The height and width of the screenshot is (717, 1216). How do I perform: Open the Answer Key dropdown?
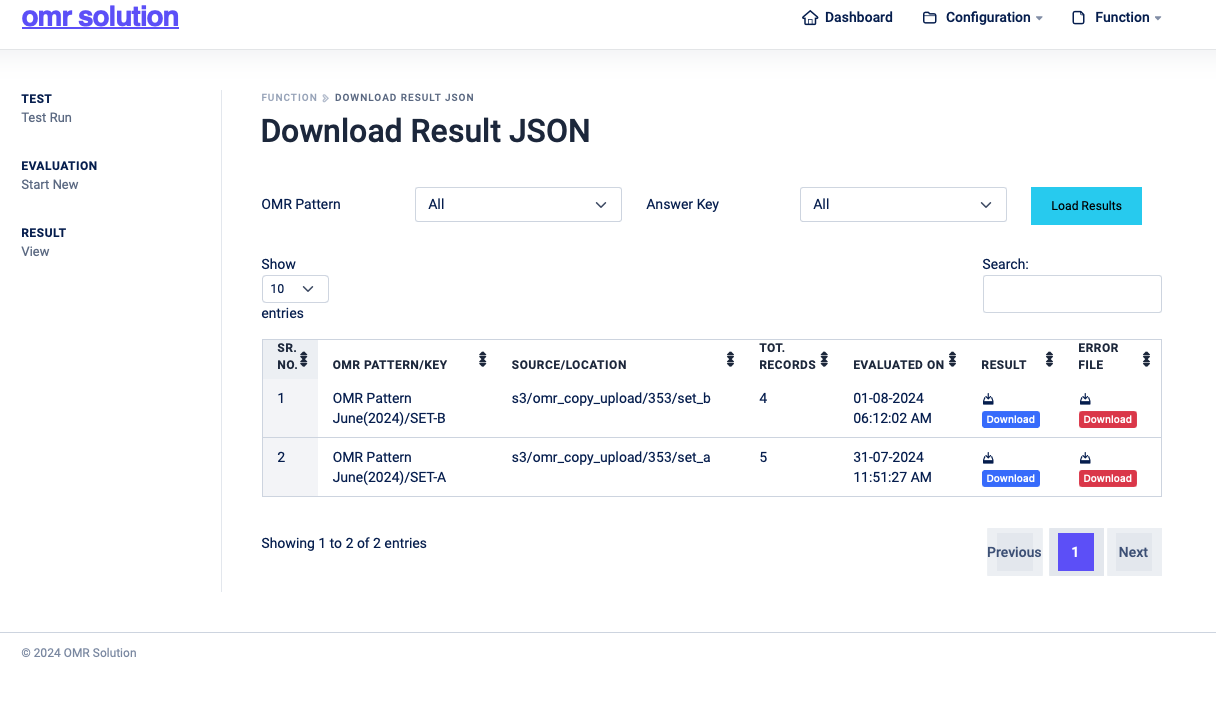click(903, 204)
